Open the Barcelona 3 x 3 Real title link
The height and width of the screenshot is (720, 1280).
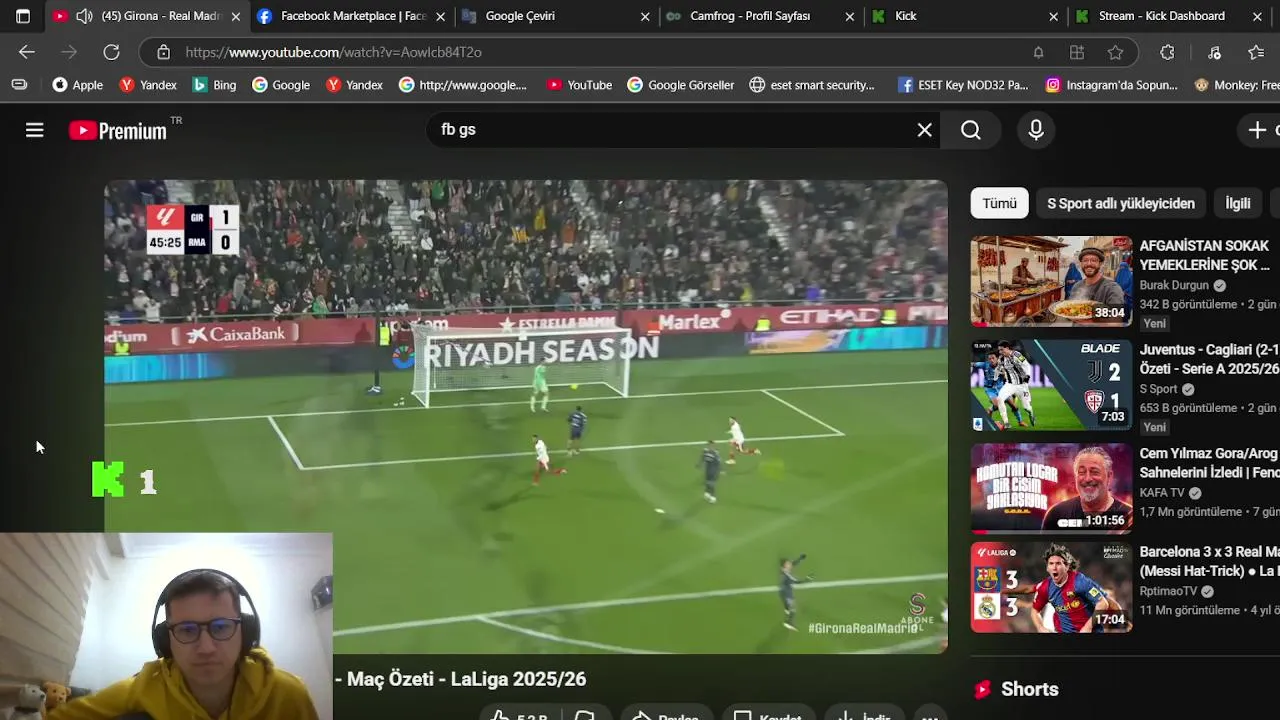[1210, 561]
